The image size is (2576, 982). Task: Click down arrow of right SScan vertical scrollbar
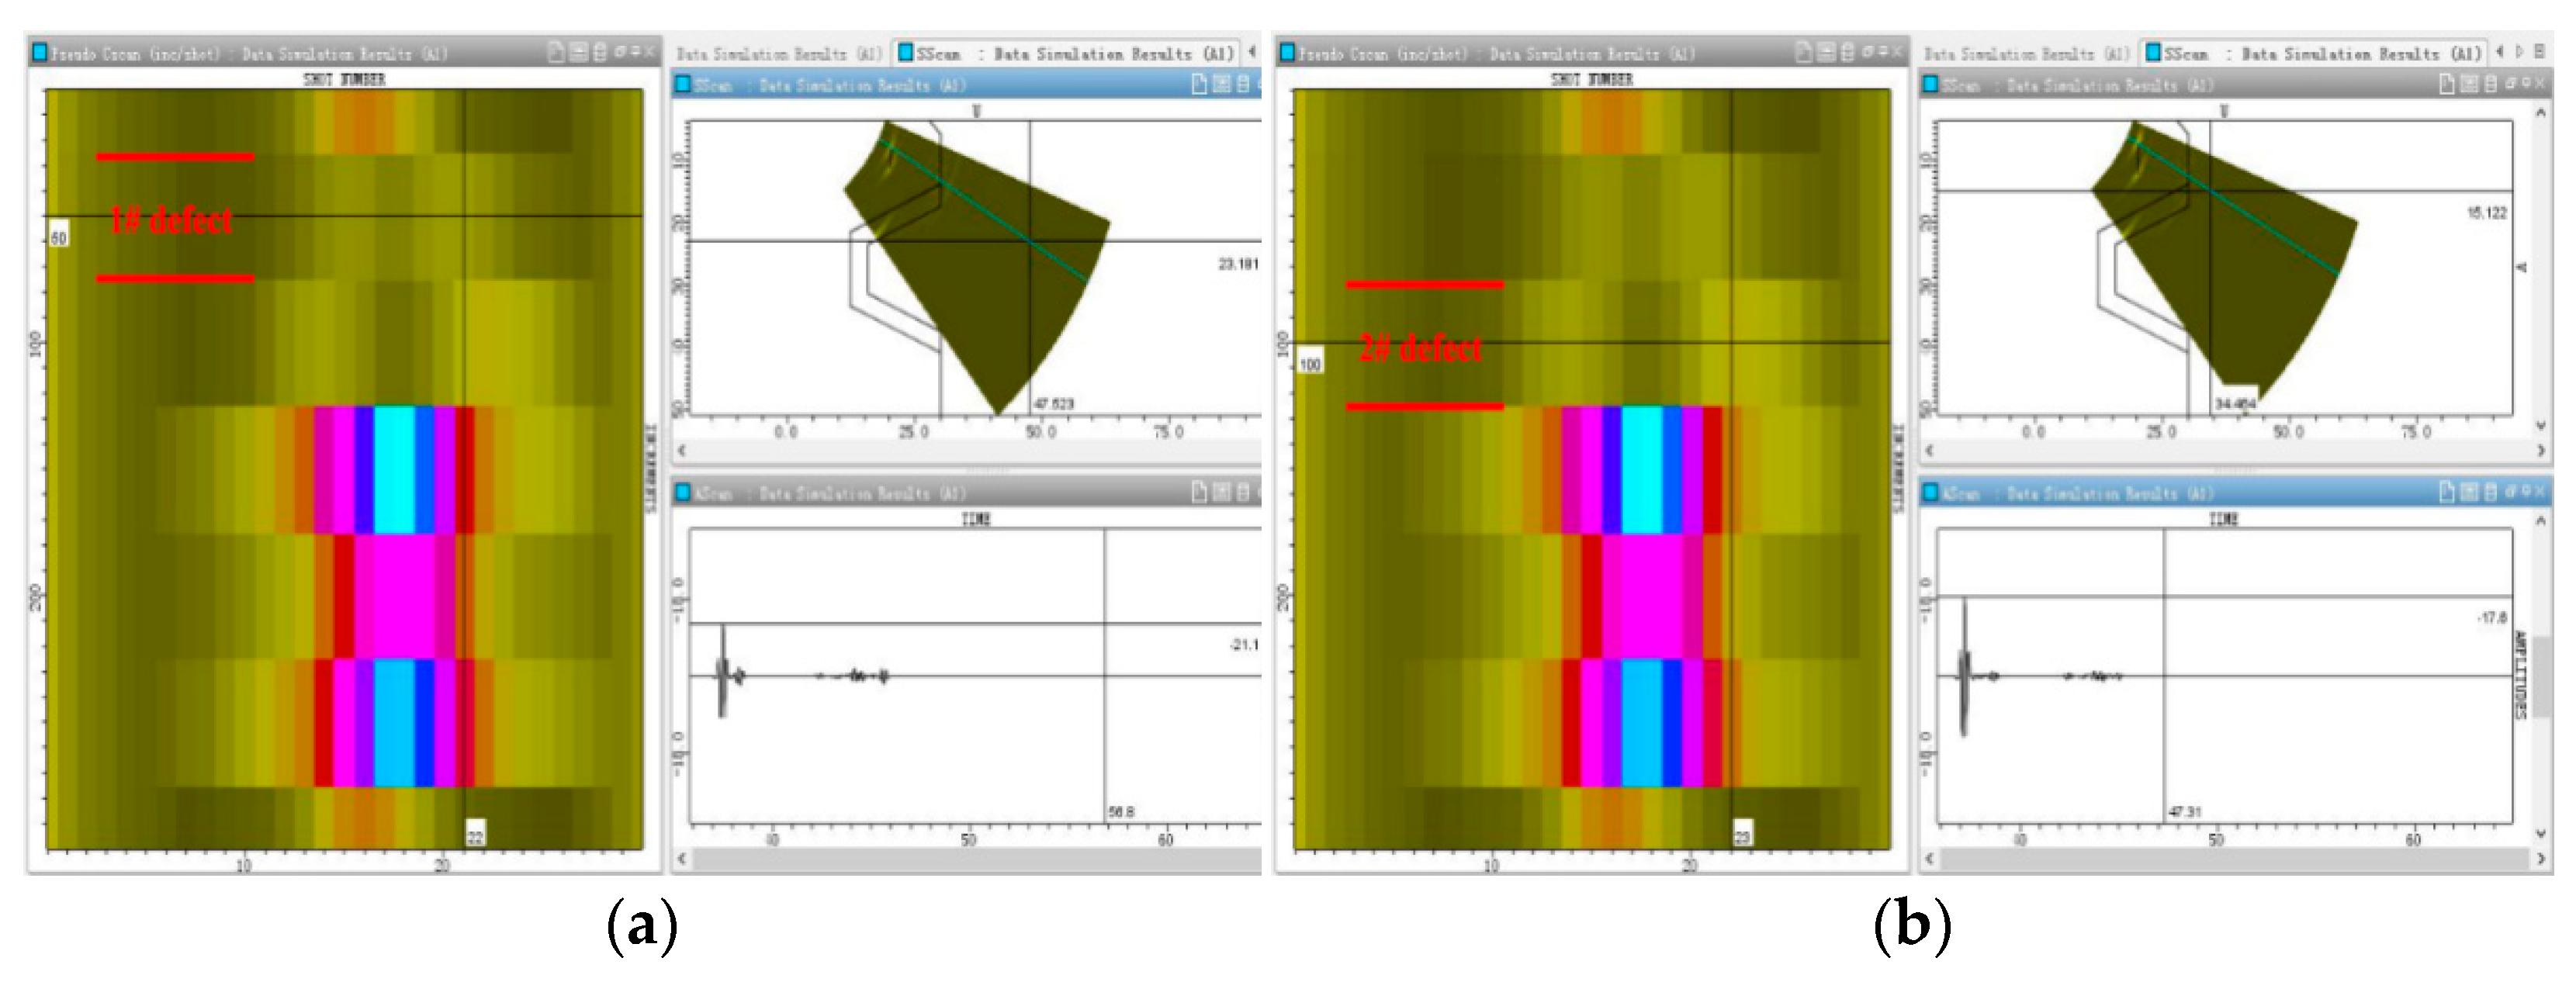pos(2541,425)
